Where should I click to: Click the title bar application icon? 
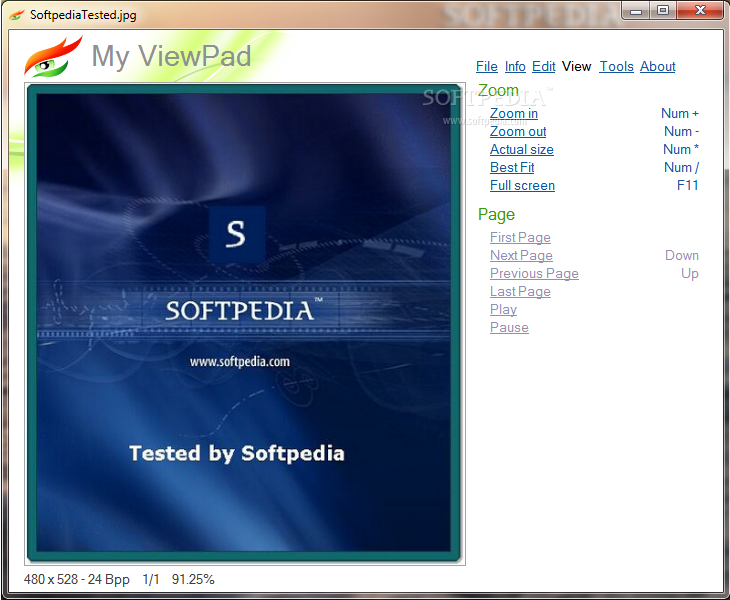point(17,15)
